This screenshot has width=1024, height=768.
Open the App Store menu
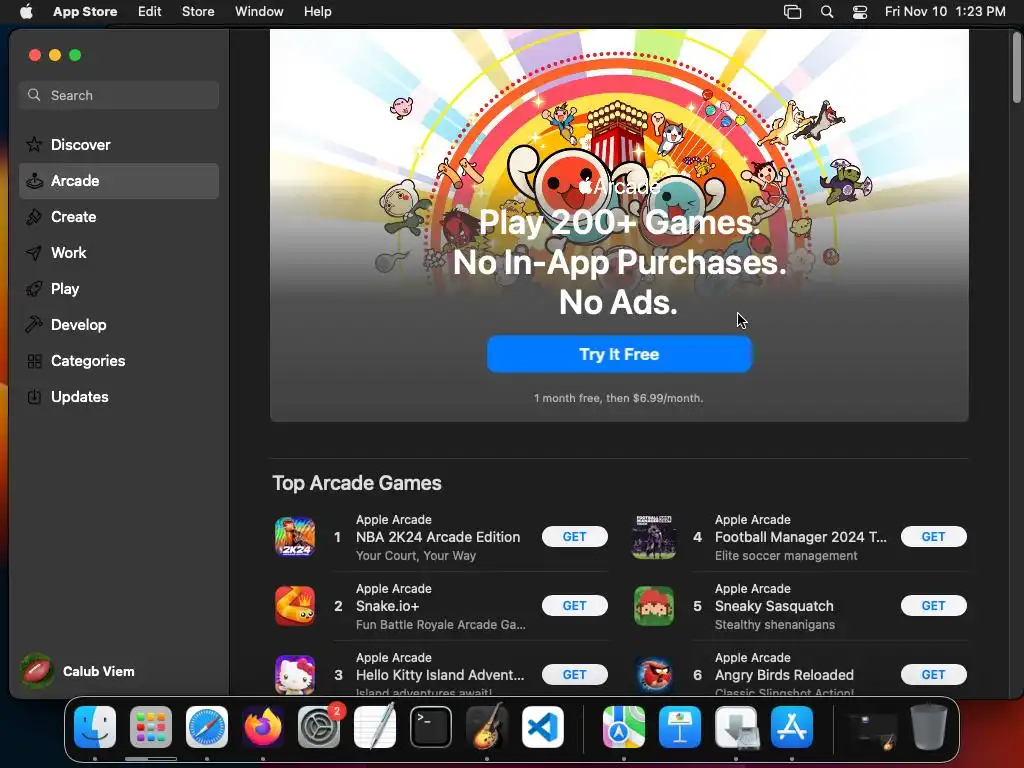(x=85, y=12)
